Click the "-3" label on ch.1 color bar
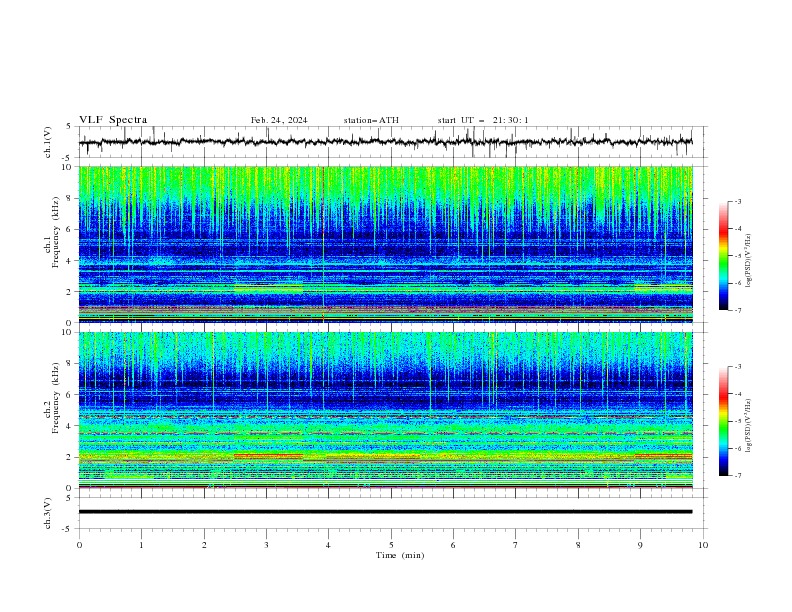 (737, 201)
